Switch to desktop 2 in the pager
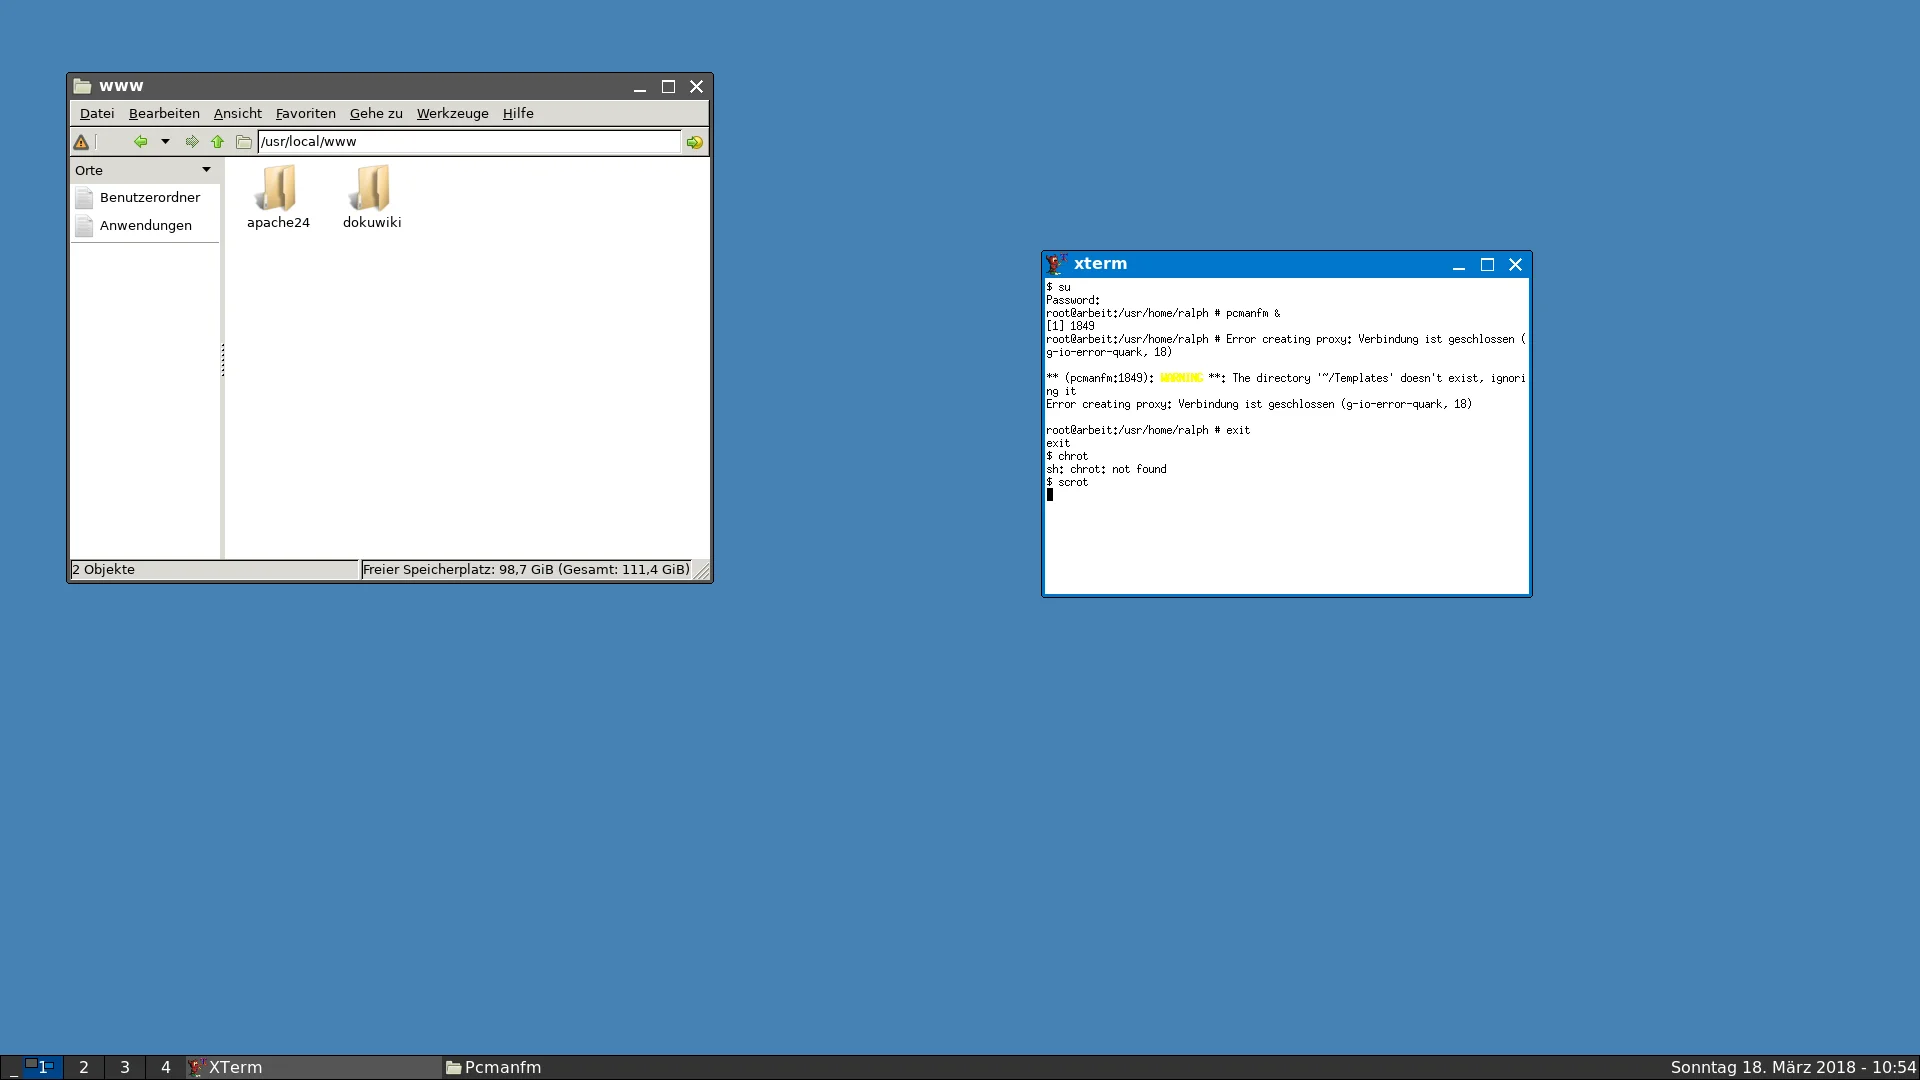The height and width of the screenshot is (1080, 1920). (x=84, y=1068)
